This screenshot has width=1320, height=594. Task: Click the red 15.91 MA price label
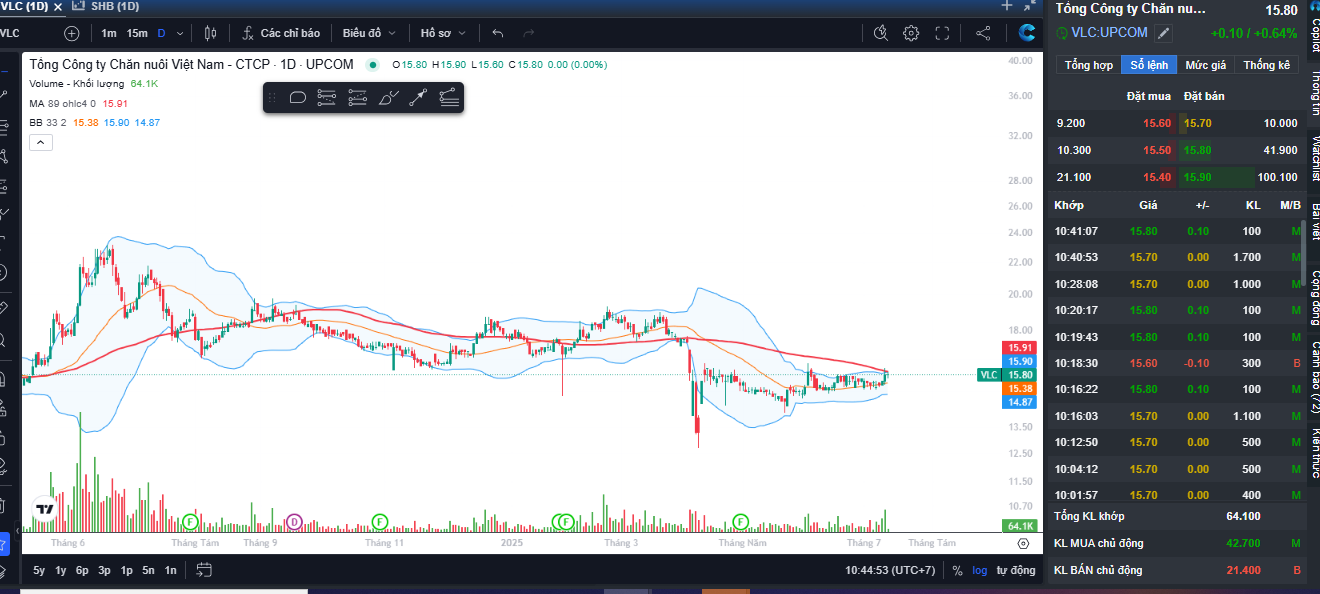coord(1019,347)
